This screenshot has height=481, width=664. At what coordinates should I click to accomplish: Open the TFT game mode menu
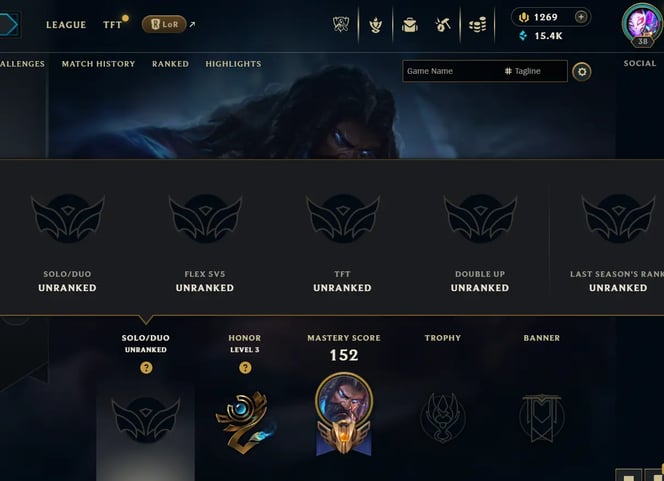[112, 25]
